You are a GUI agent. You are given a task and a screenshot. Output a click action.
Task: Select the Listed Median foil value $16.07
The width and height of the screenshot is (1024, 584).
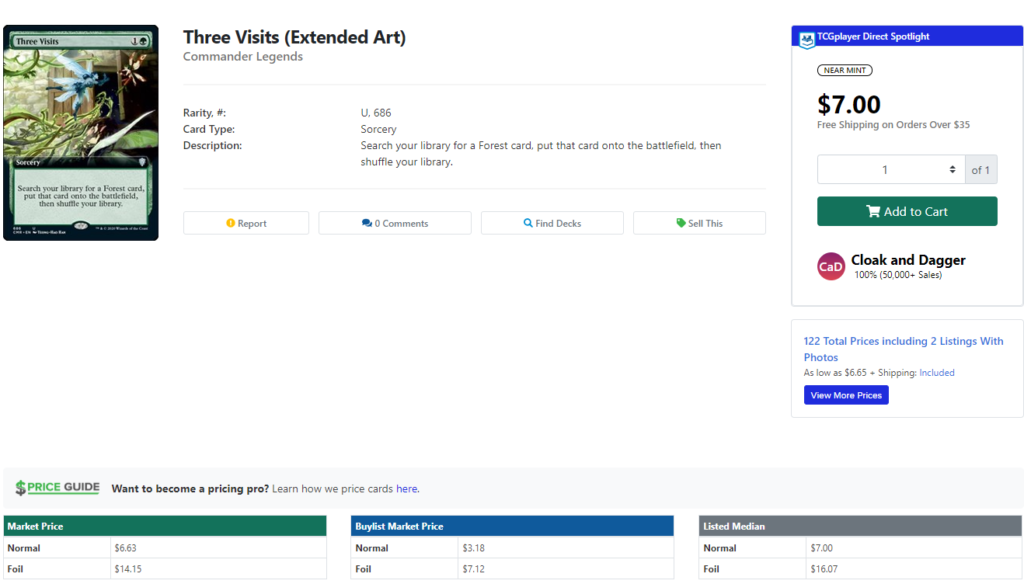[x=824, y=569]
